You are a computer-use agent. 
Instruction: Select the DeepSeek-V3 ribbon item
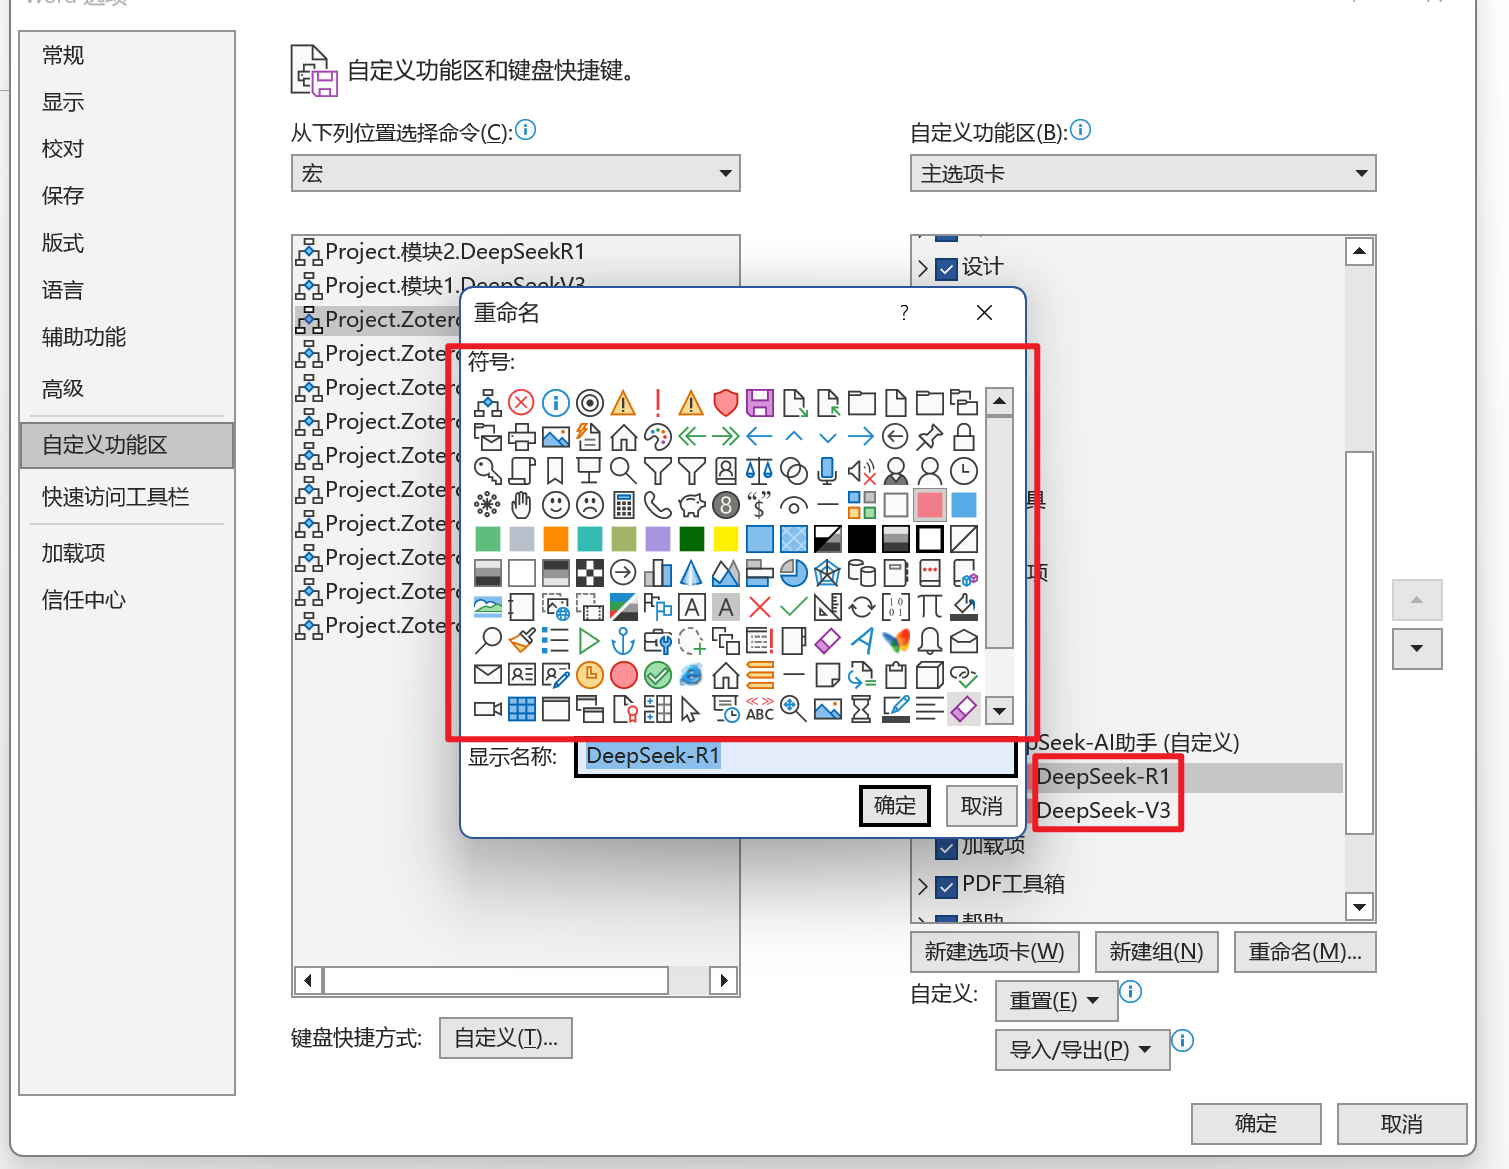click(x=1103, y=810)
